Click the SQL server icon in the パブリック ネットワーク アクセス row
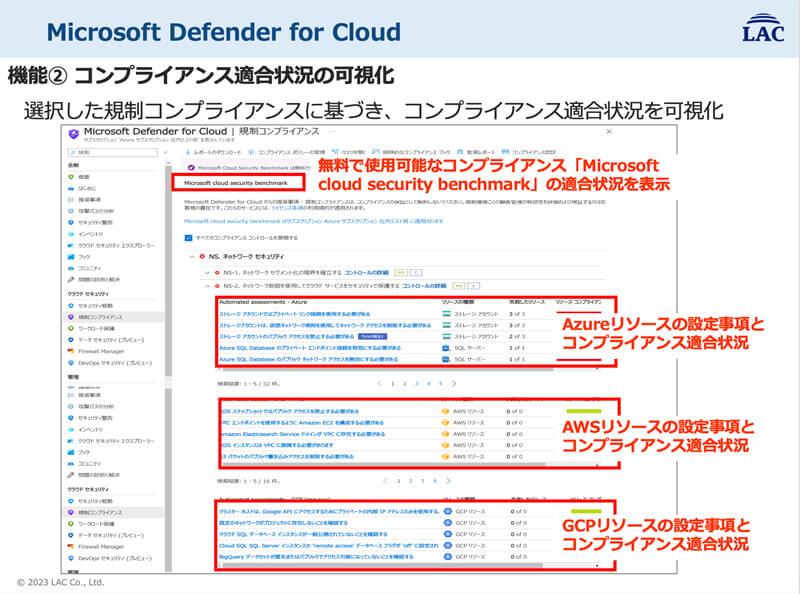Image resolution: width=800 pixels, height=594 pixels. pyautogui.click(x=446, y=359)
